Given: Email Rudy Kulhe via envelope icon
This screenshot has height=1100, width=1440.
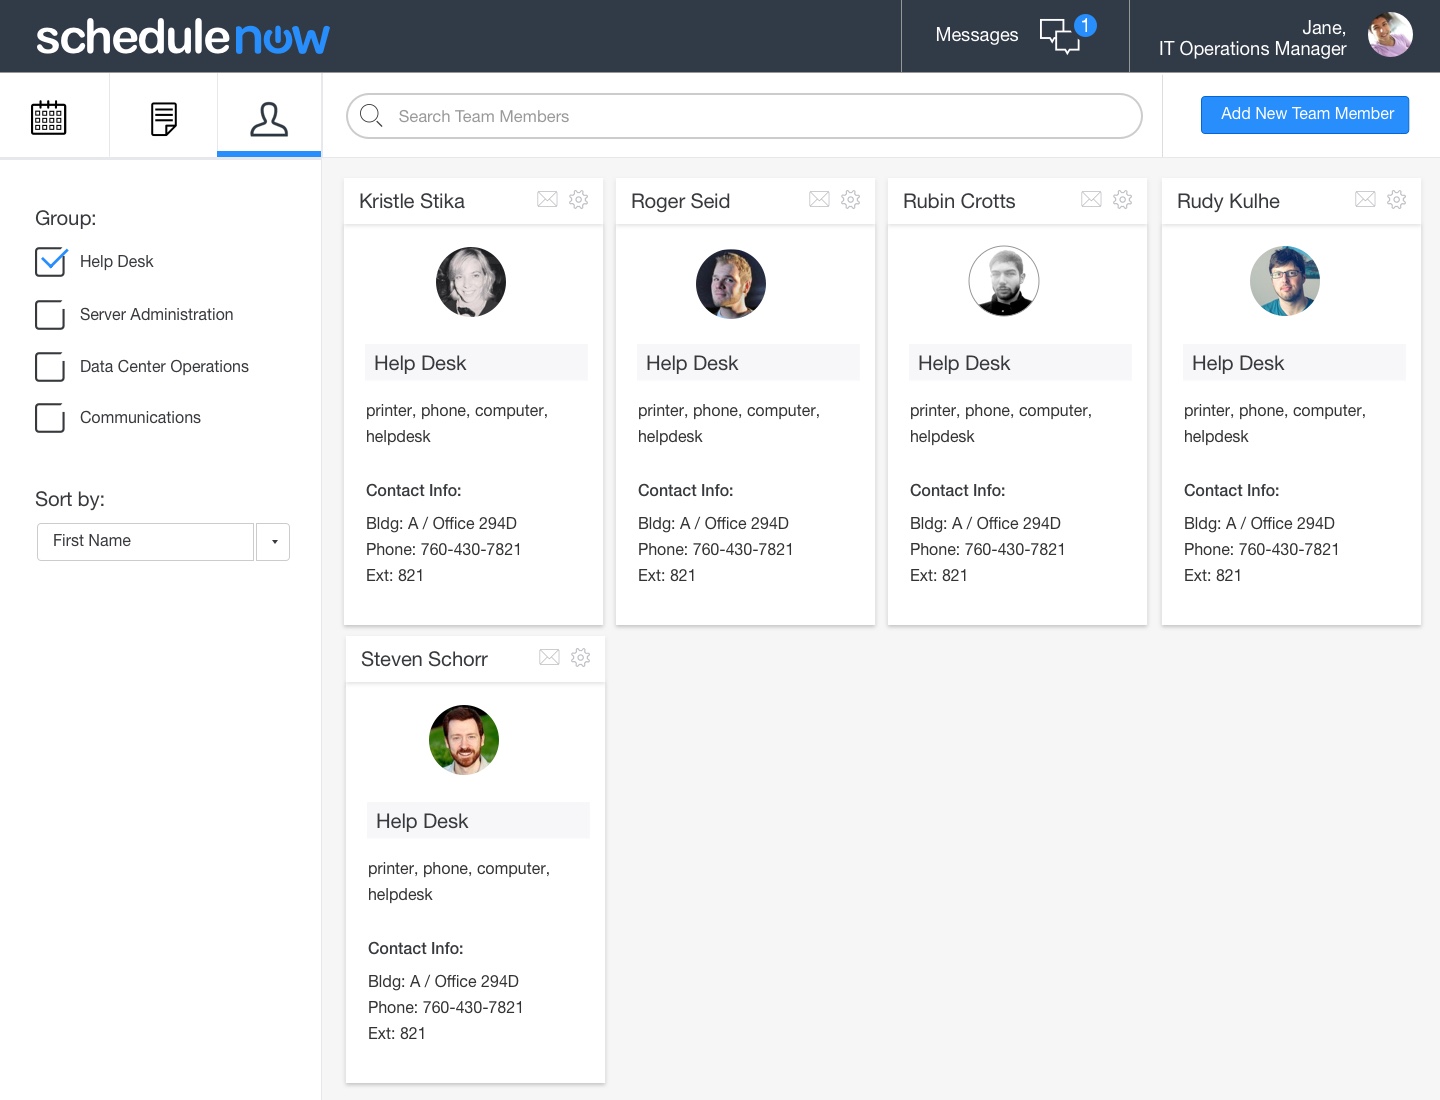Looking at the screenshot, I should pos(1365,199).
